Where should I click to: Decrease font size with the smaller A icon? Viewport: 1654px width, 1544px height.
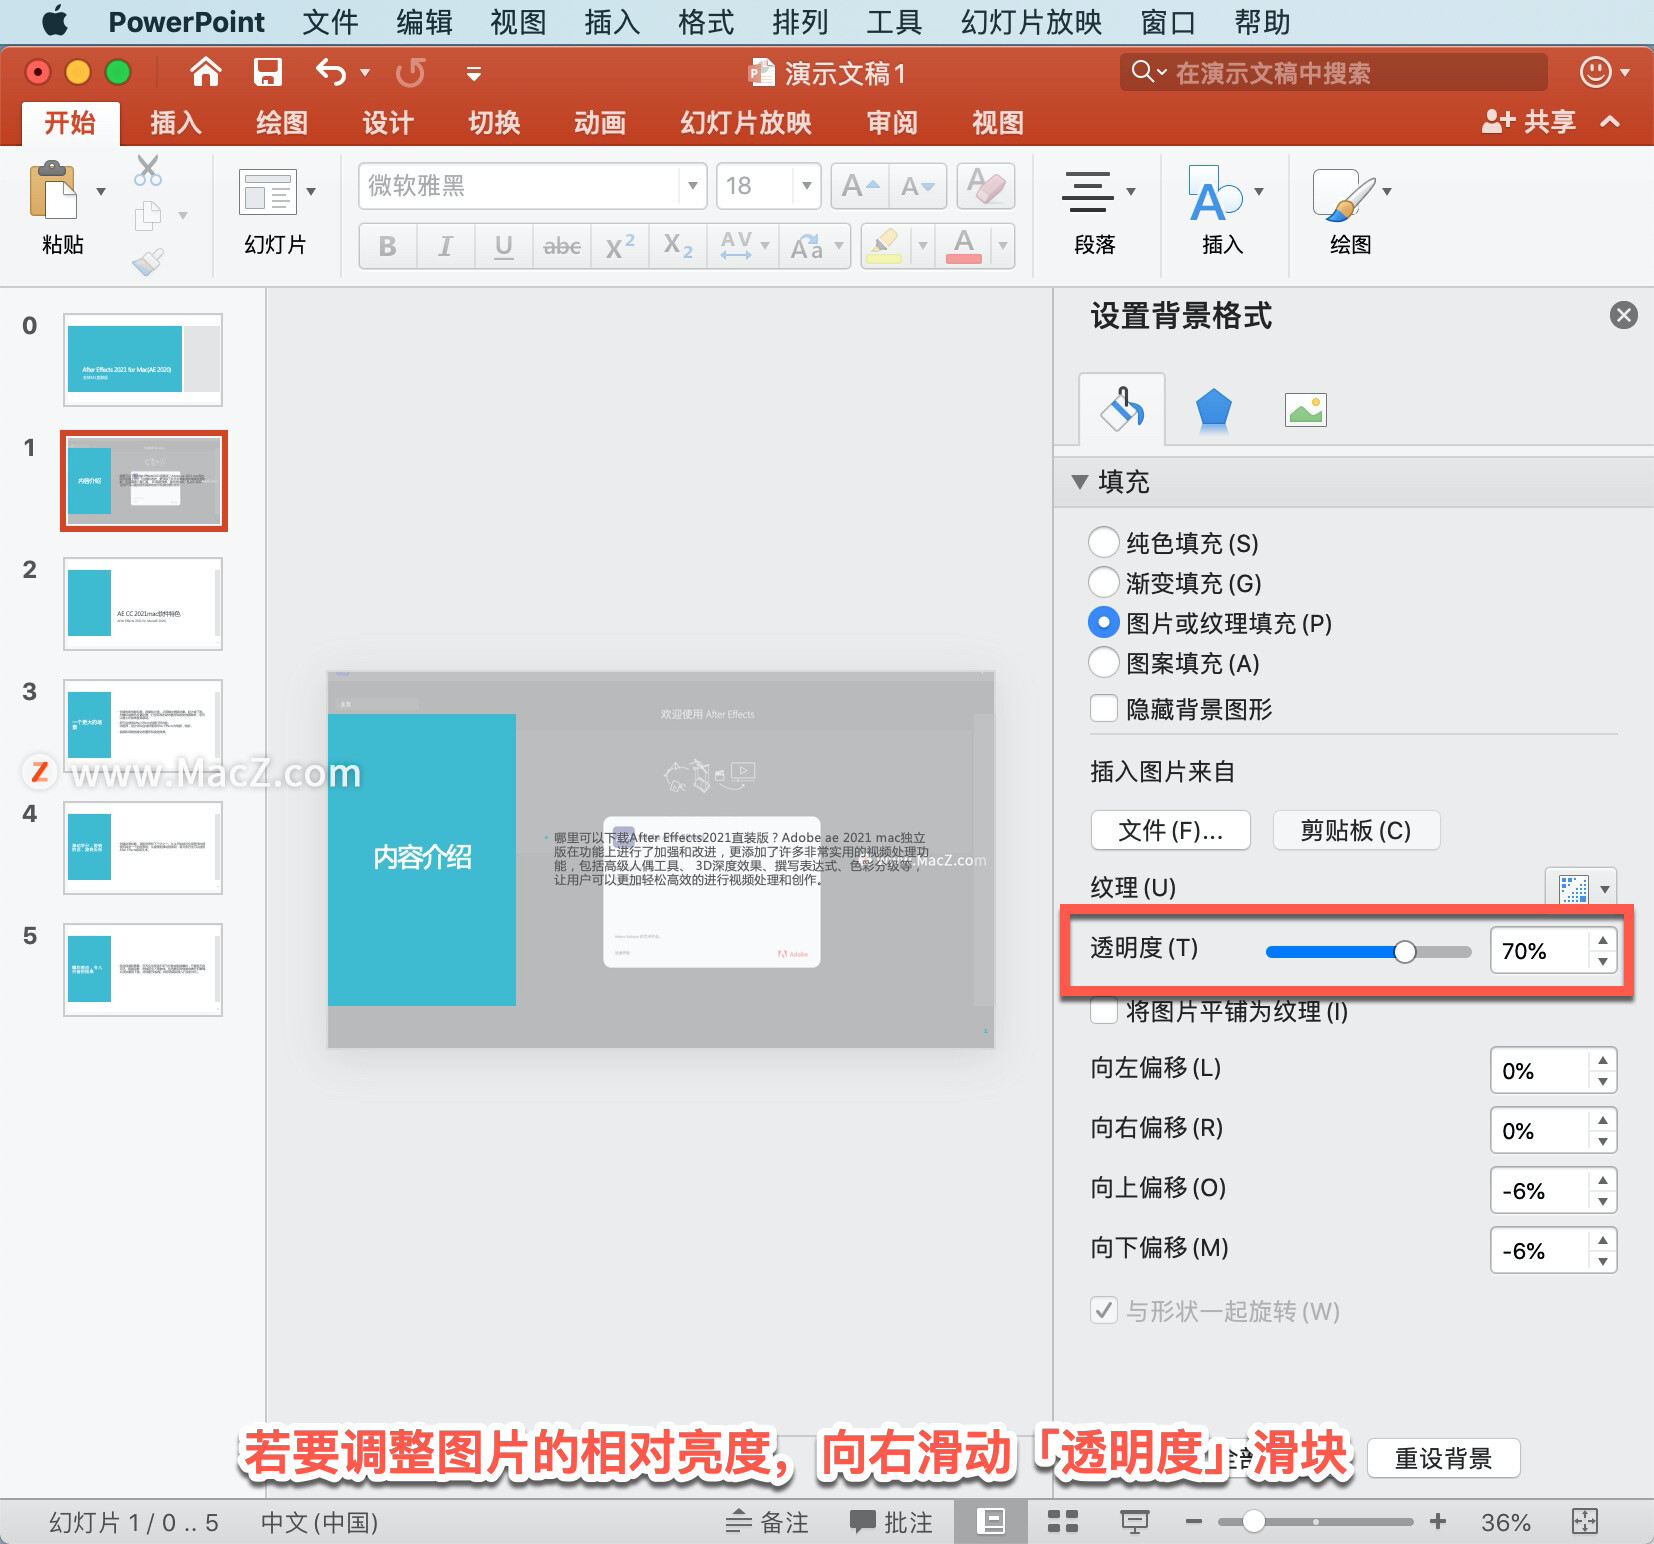[917, 186]
